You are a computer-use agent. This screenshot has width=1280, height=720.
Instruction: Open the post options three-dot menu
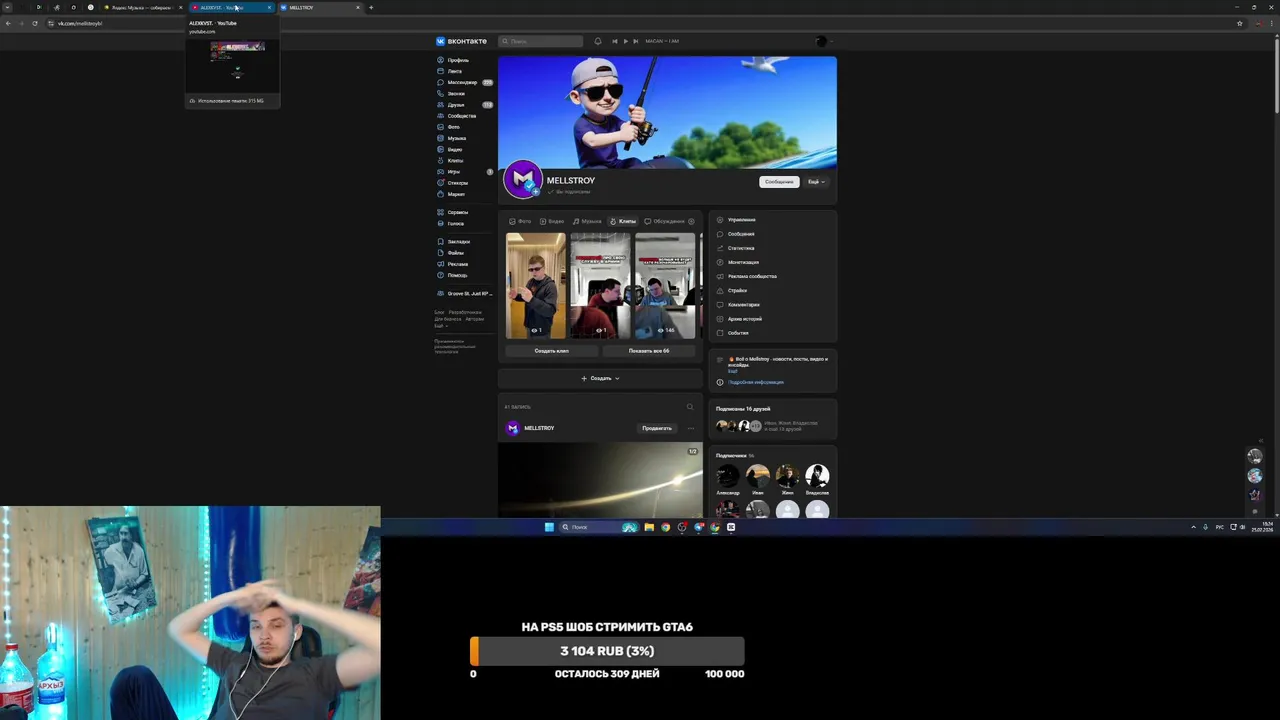coord(690,428)
